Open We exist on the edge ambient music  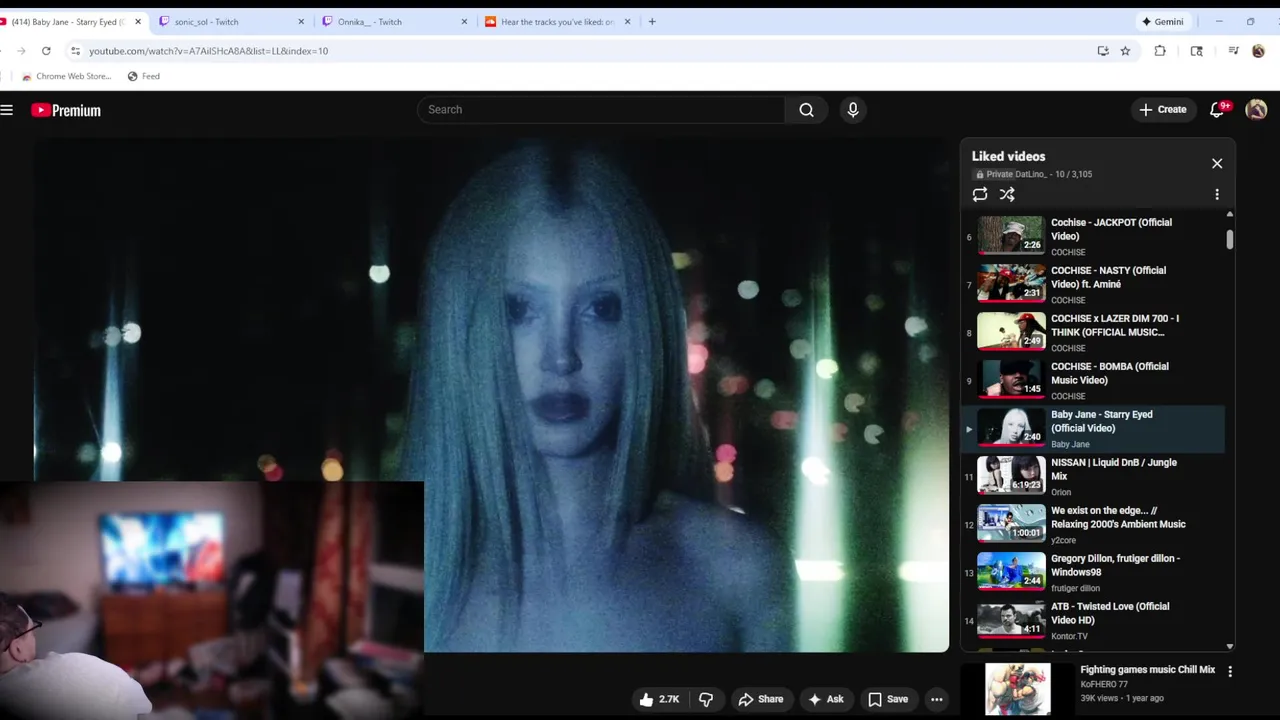pyautogui.click(x=1093, y=524)
